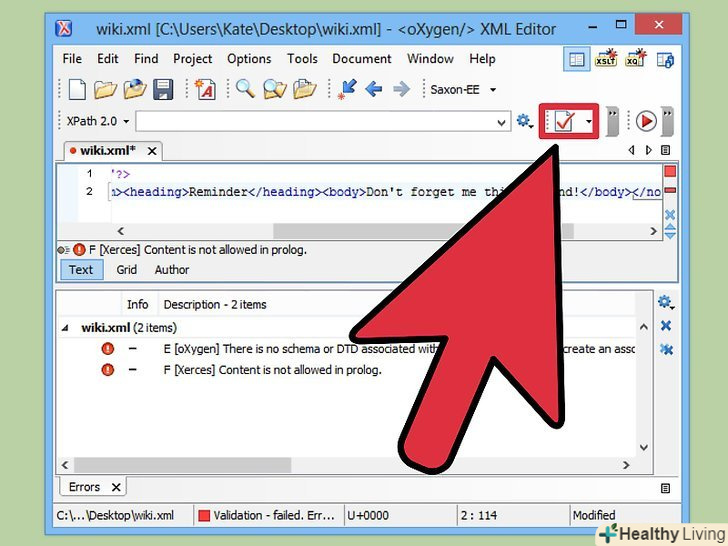Open URL with the globe folder icon
The width and height of the screenshot is (728, 546).
point(135,89)
